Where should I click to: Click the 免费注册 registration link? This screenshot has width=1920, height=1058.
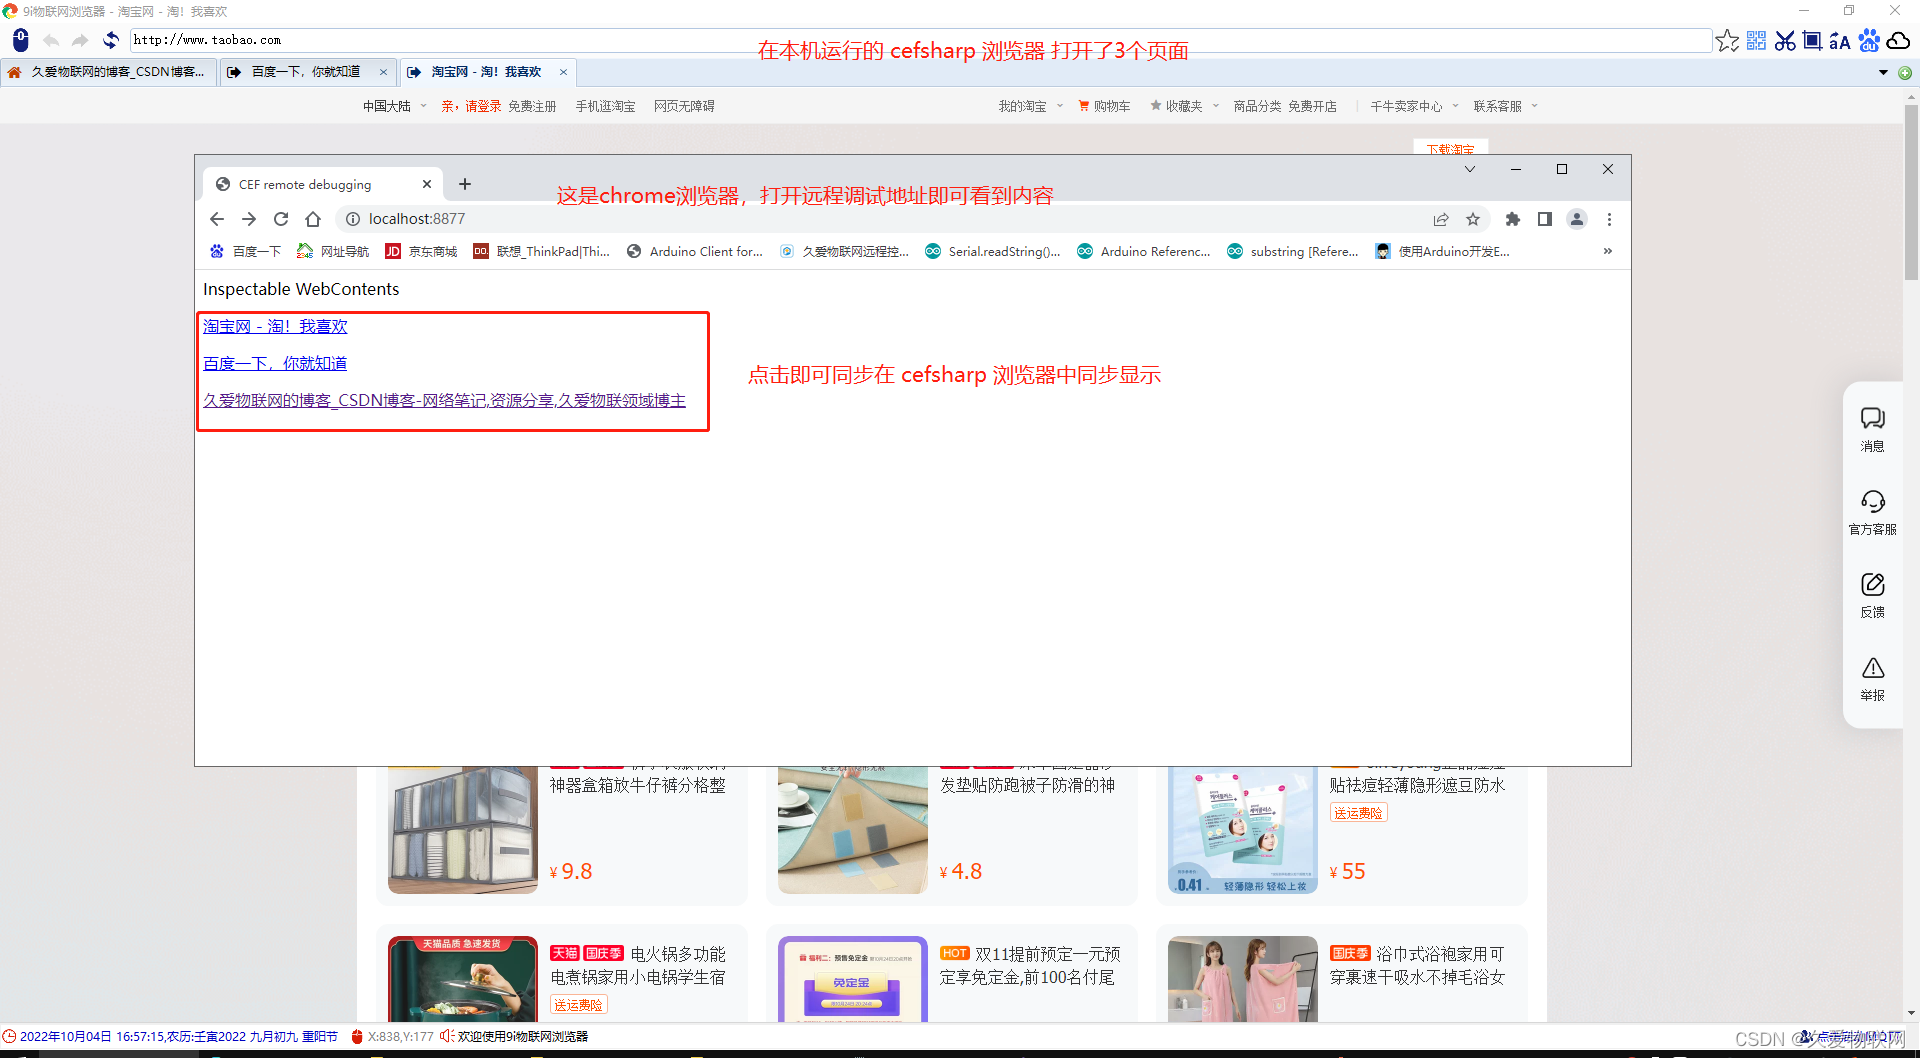(x=533, y=105)
